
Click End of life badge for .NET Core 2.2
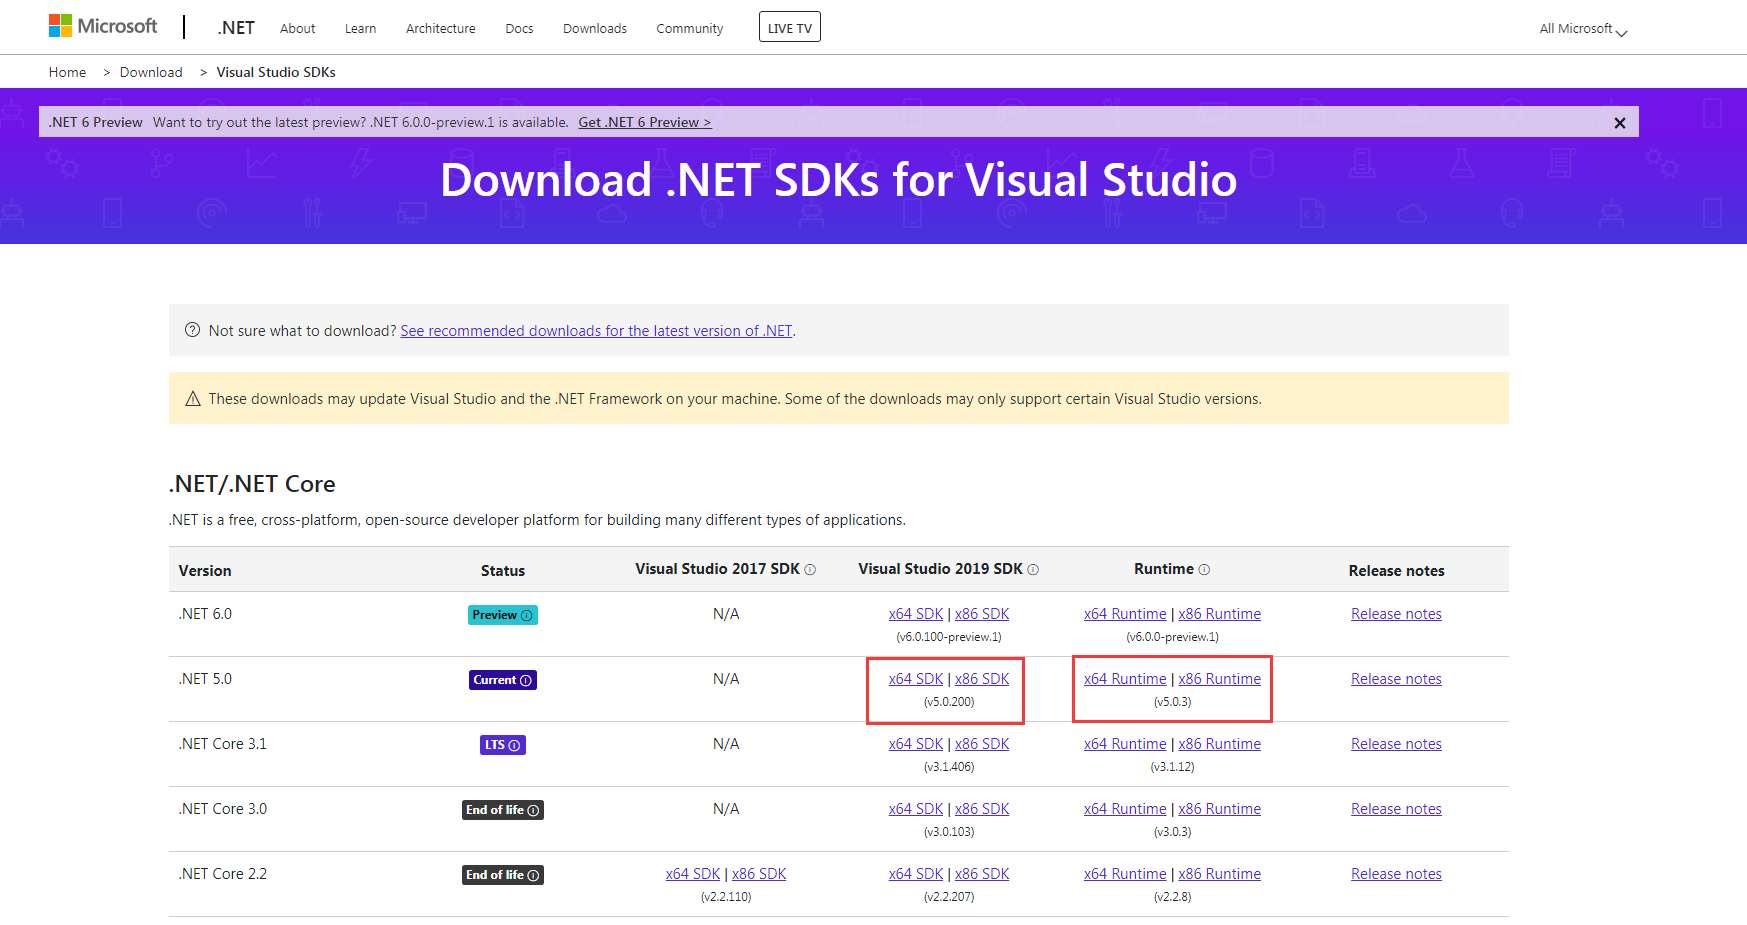pos(502,875)
